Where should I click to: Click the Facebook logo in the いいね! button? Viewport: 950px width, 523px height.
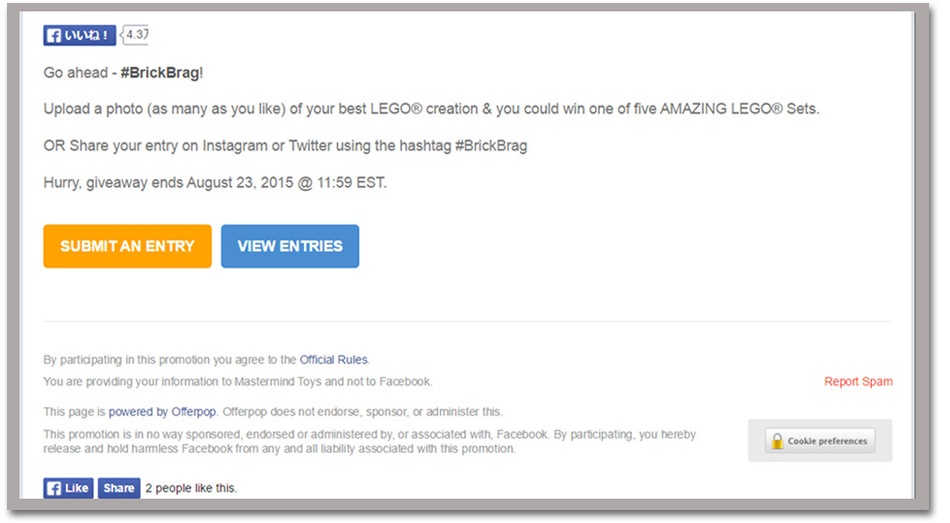tap(54, 35)
